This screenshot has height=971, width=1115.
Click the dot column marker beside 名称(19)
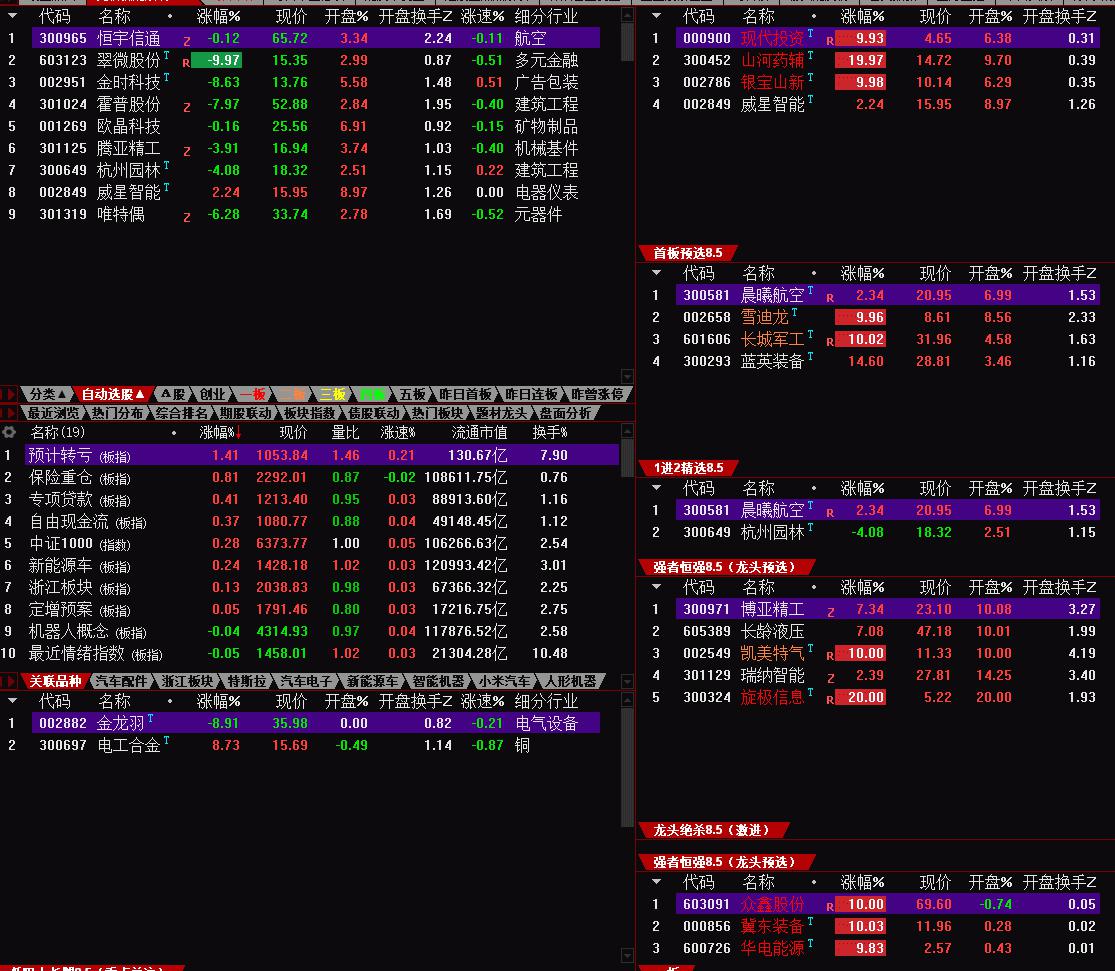pos(174,433)
